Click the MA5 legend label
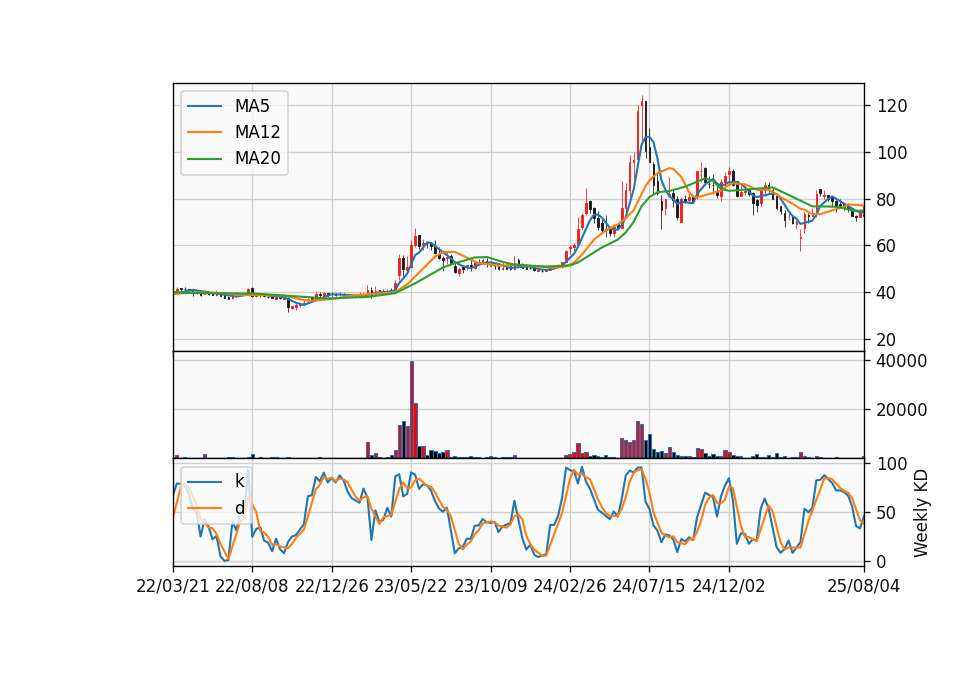The image size is (960, 690). [252, 106]
